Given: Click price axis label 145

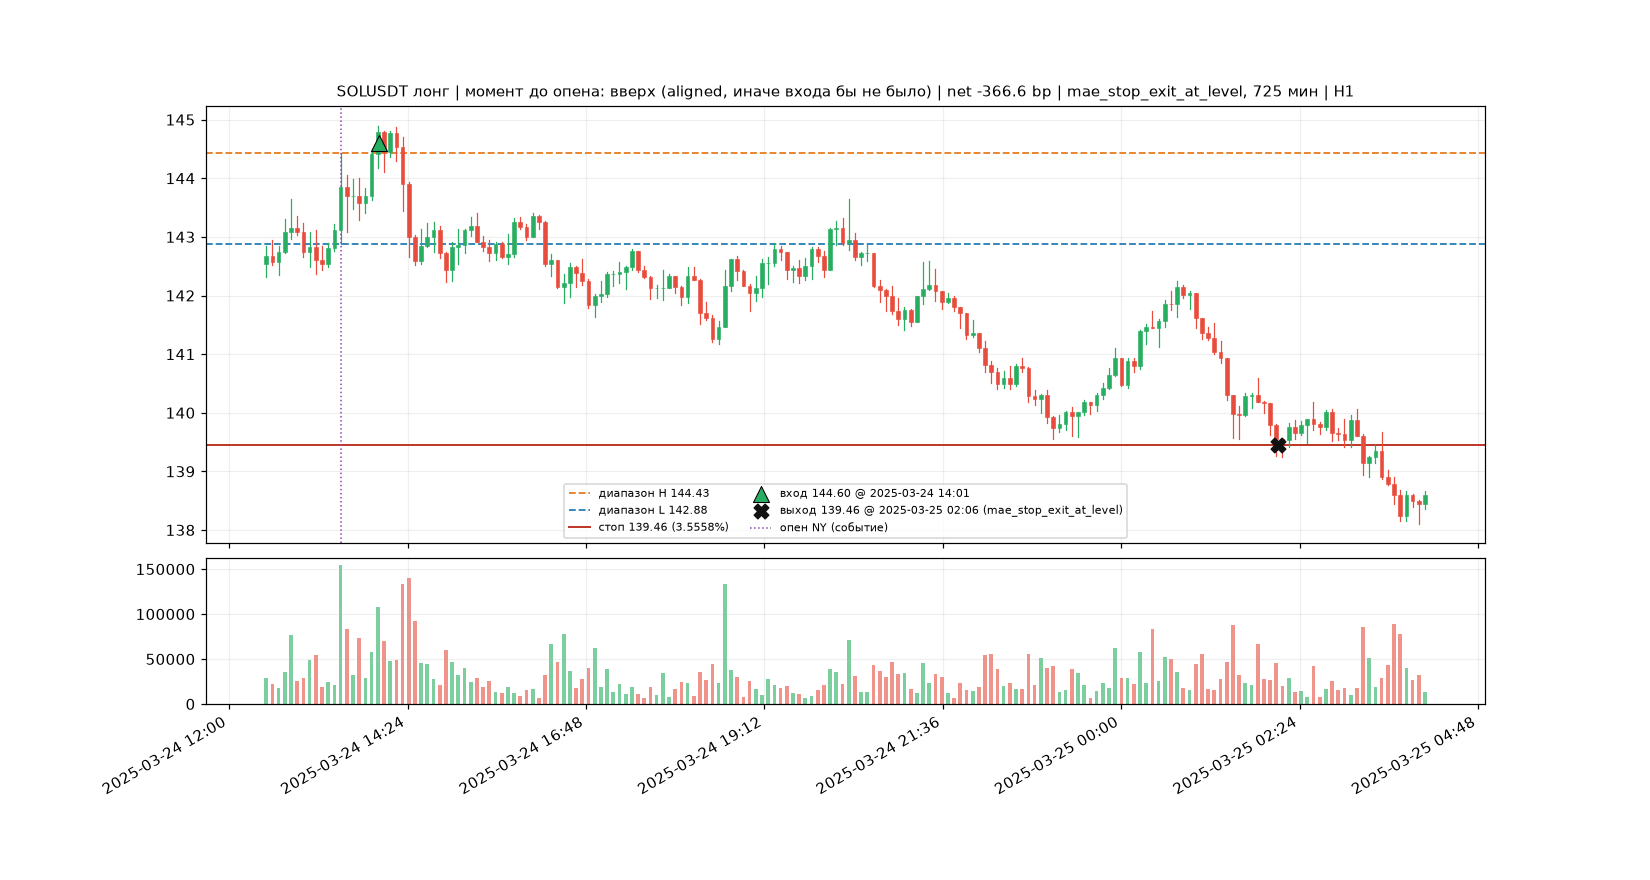Looking at the screenshot, I should pos(181,120).
